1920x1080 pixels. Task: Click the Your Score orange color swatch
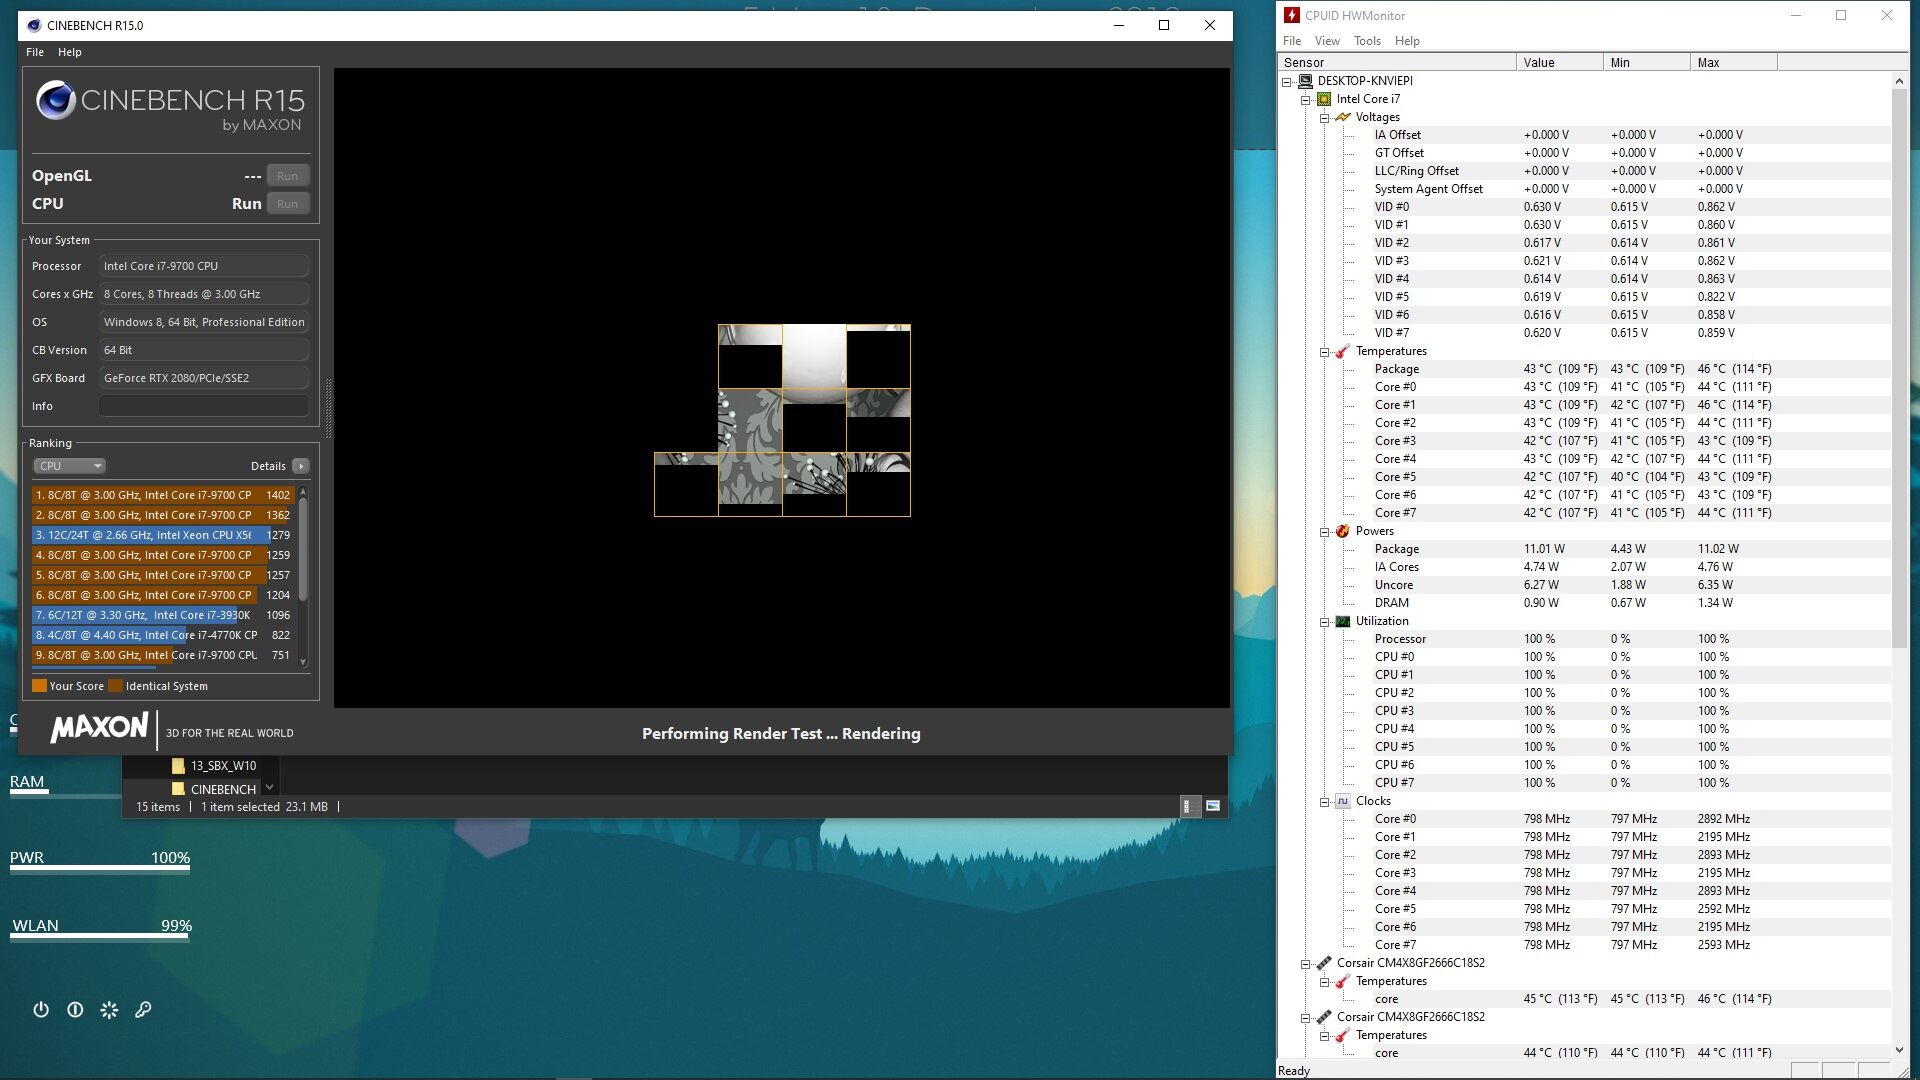coord(39,686)
